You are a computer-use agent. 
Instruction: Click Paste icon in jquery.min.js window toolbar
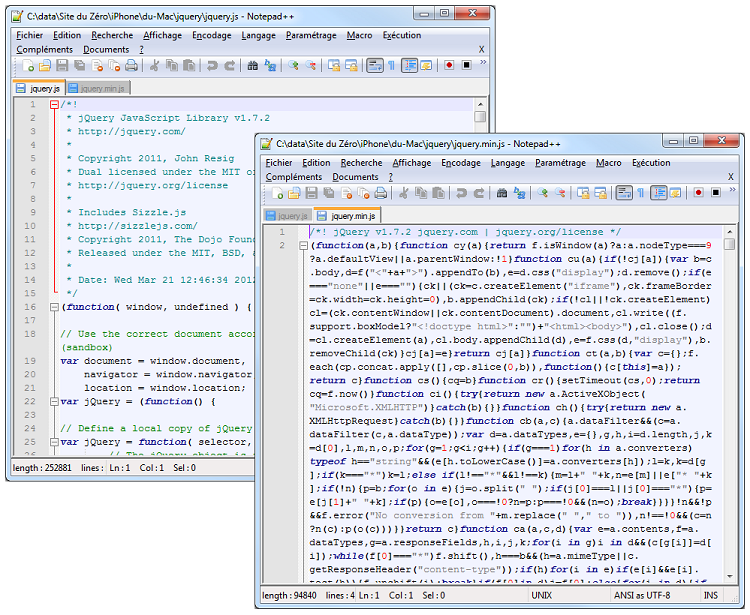pos(438,193)
